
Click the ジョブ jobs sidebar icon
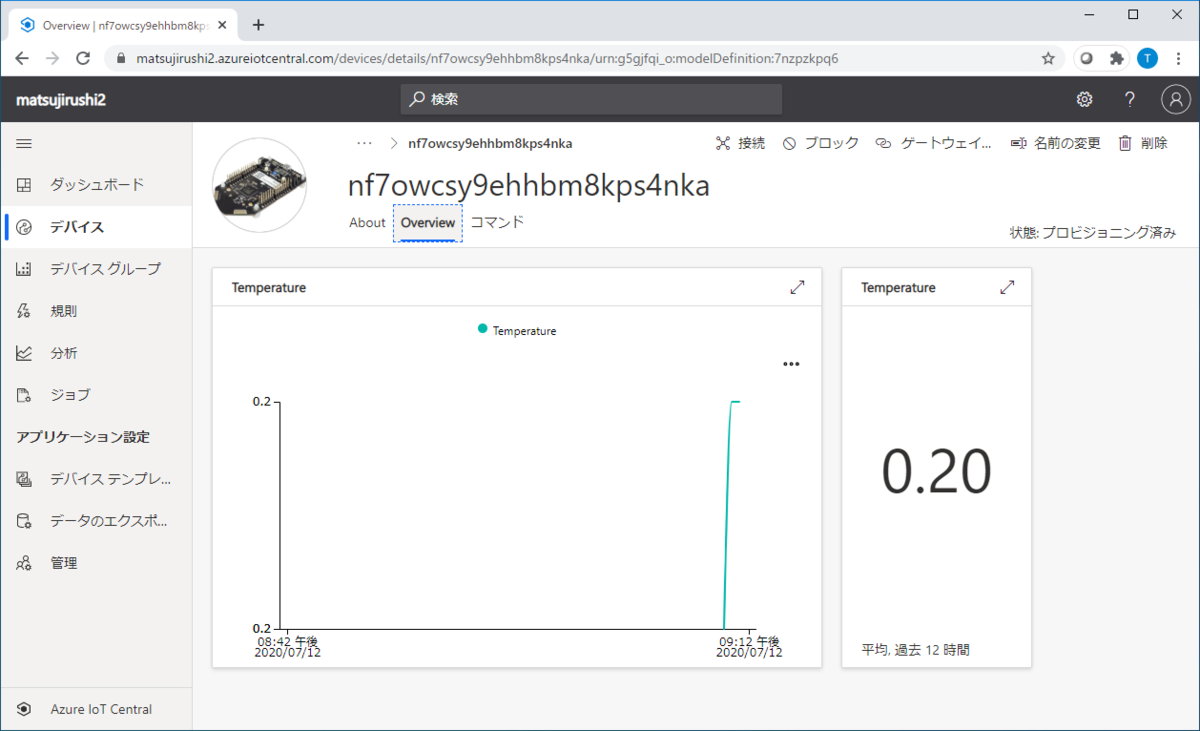24,395
